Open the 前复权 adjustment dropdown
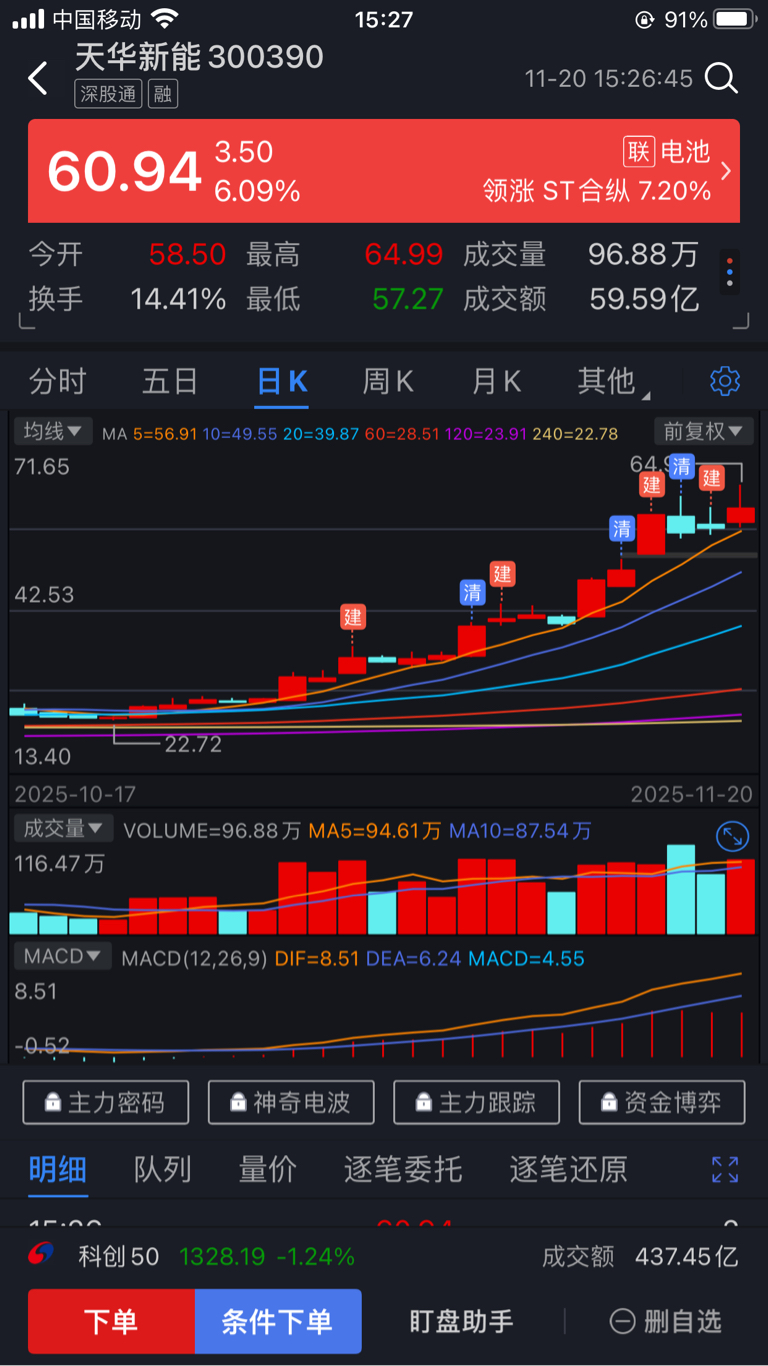The height and width of the screenshot is (1366, 768). coord(703,431)
